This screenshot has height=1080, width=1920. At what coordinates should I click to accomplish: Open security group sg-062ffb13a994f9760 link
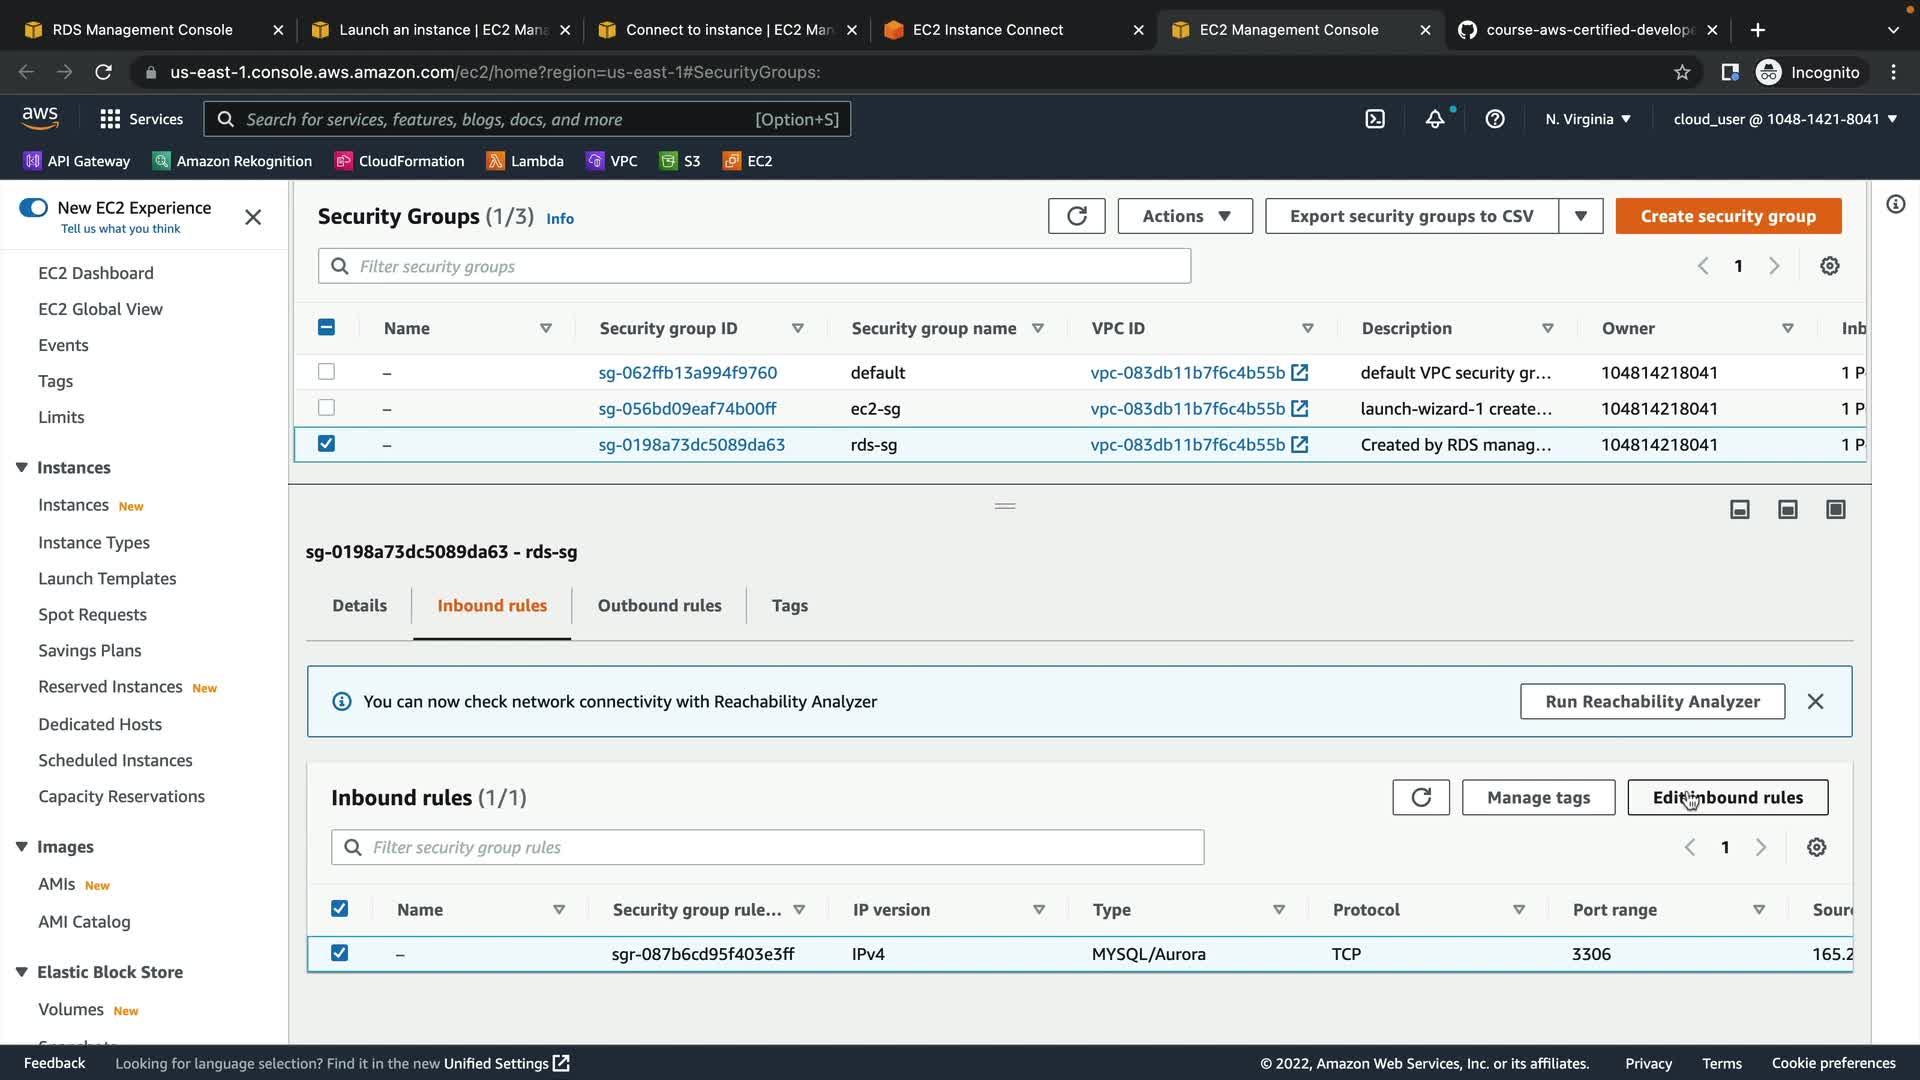pos(687,373)
